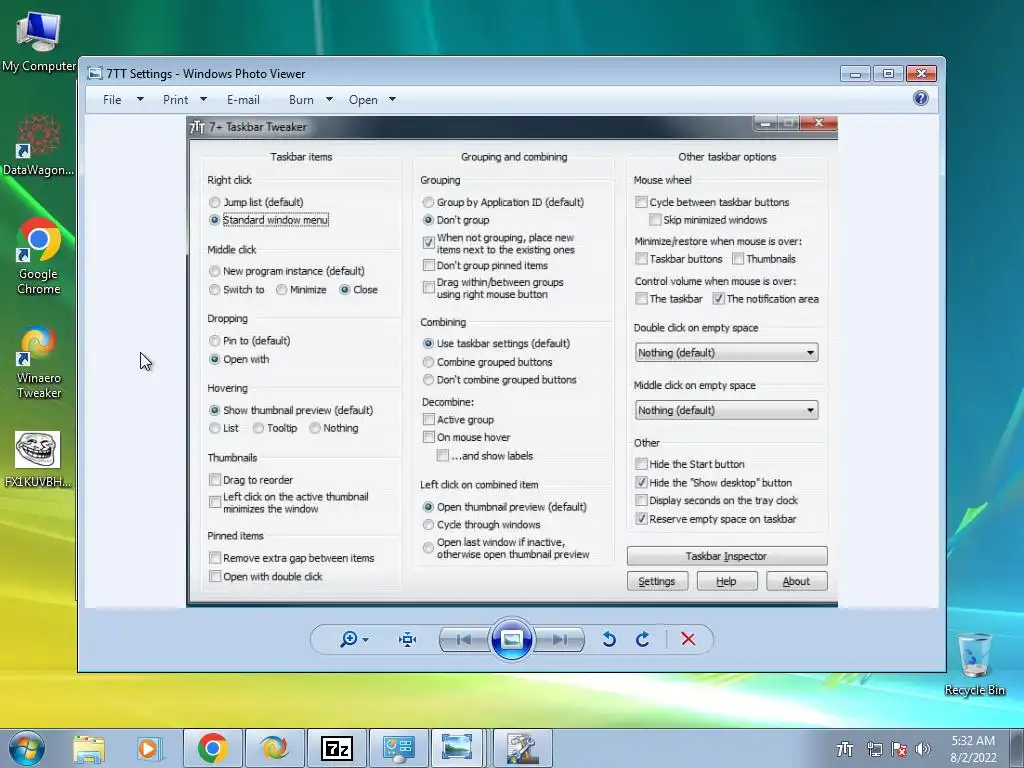1024x768 pixels.
Task: Delete the picture with the red X
Action: click(x=688, y=639)
